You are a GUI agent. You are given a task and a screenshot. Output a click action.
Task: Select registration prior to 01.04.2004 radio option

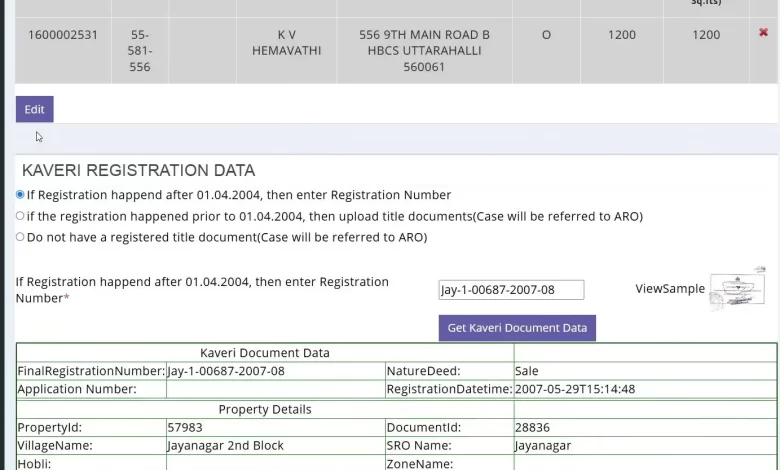click(x=20, y=216)
